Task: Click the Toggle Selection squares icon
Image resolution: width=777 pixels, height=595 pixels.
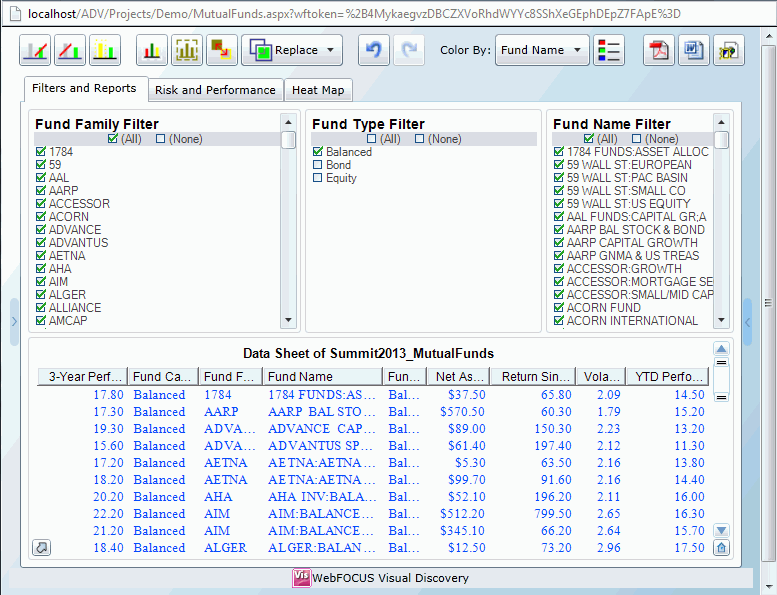Action: [222, 50]
